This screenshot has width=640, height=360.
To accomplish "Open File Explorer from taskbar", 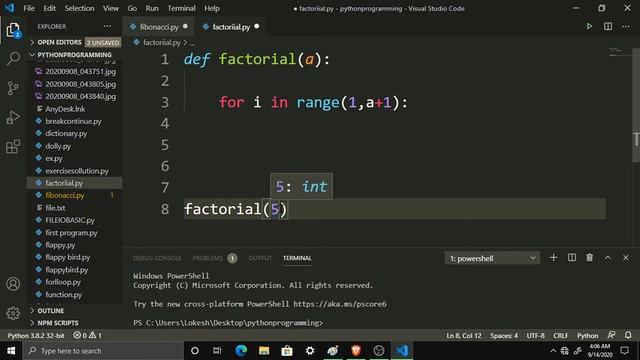I will pos(264,351).
